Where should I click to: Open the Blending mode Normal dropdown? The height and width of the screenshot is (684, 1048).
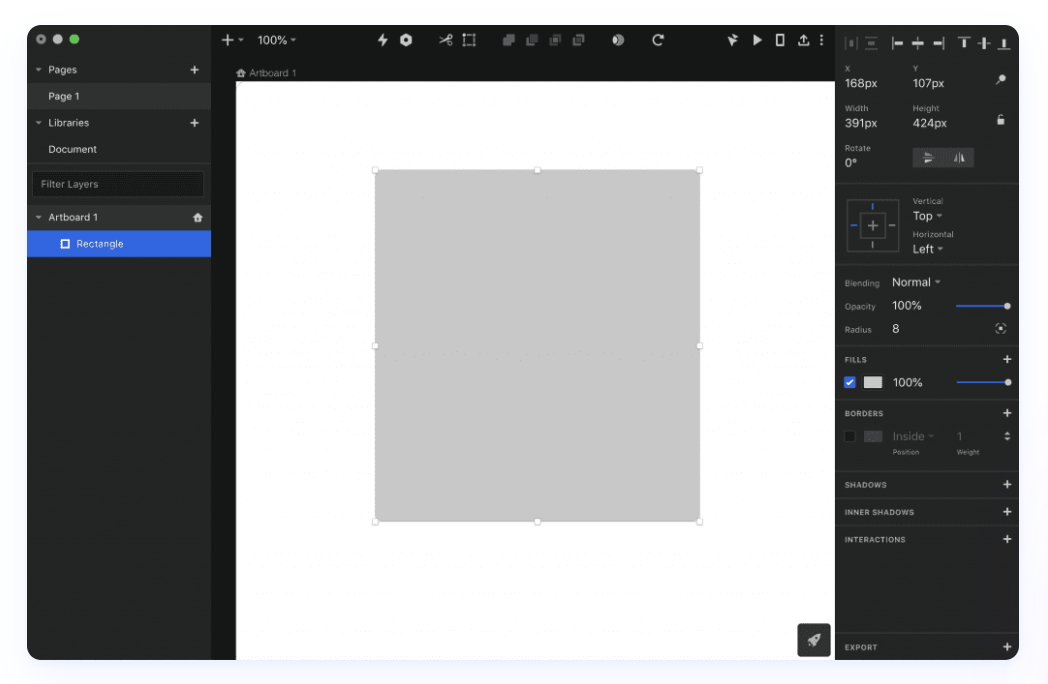916,282
